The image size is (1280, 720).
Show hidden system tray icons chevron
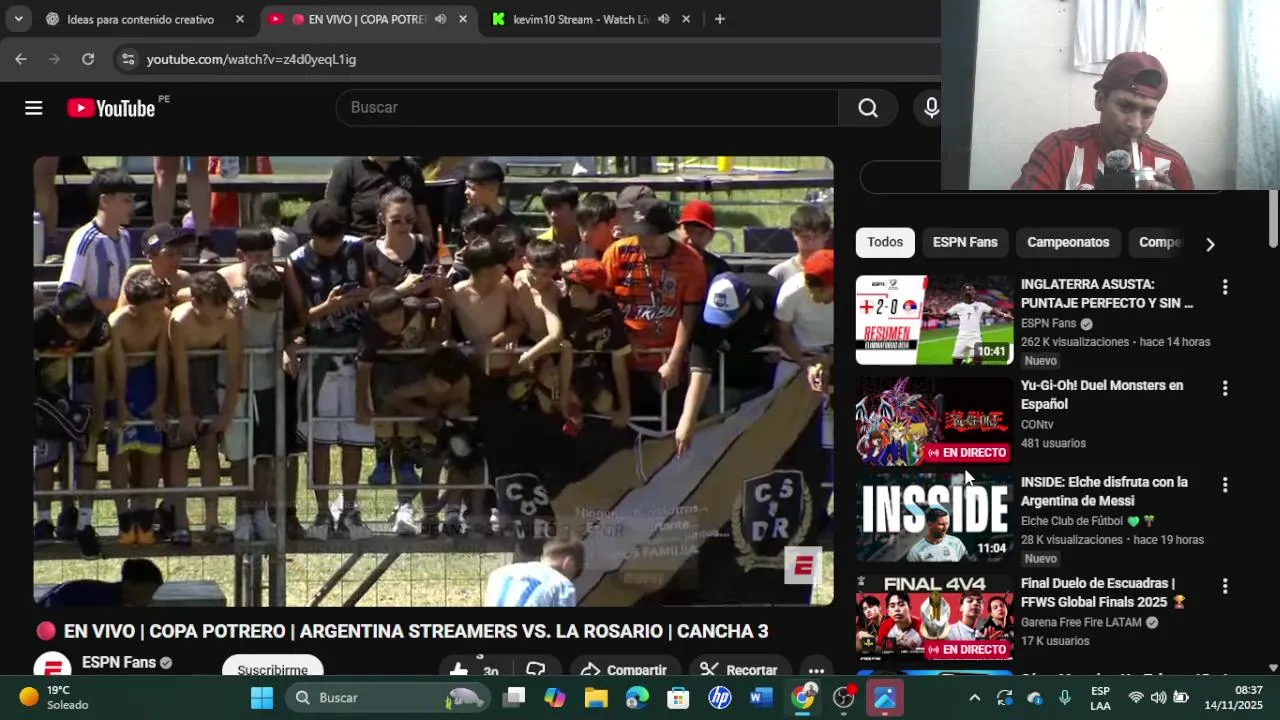tap(975, 698)
